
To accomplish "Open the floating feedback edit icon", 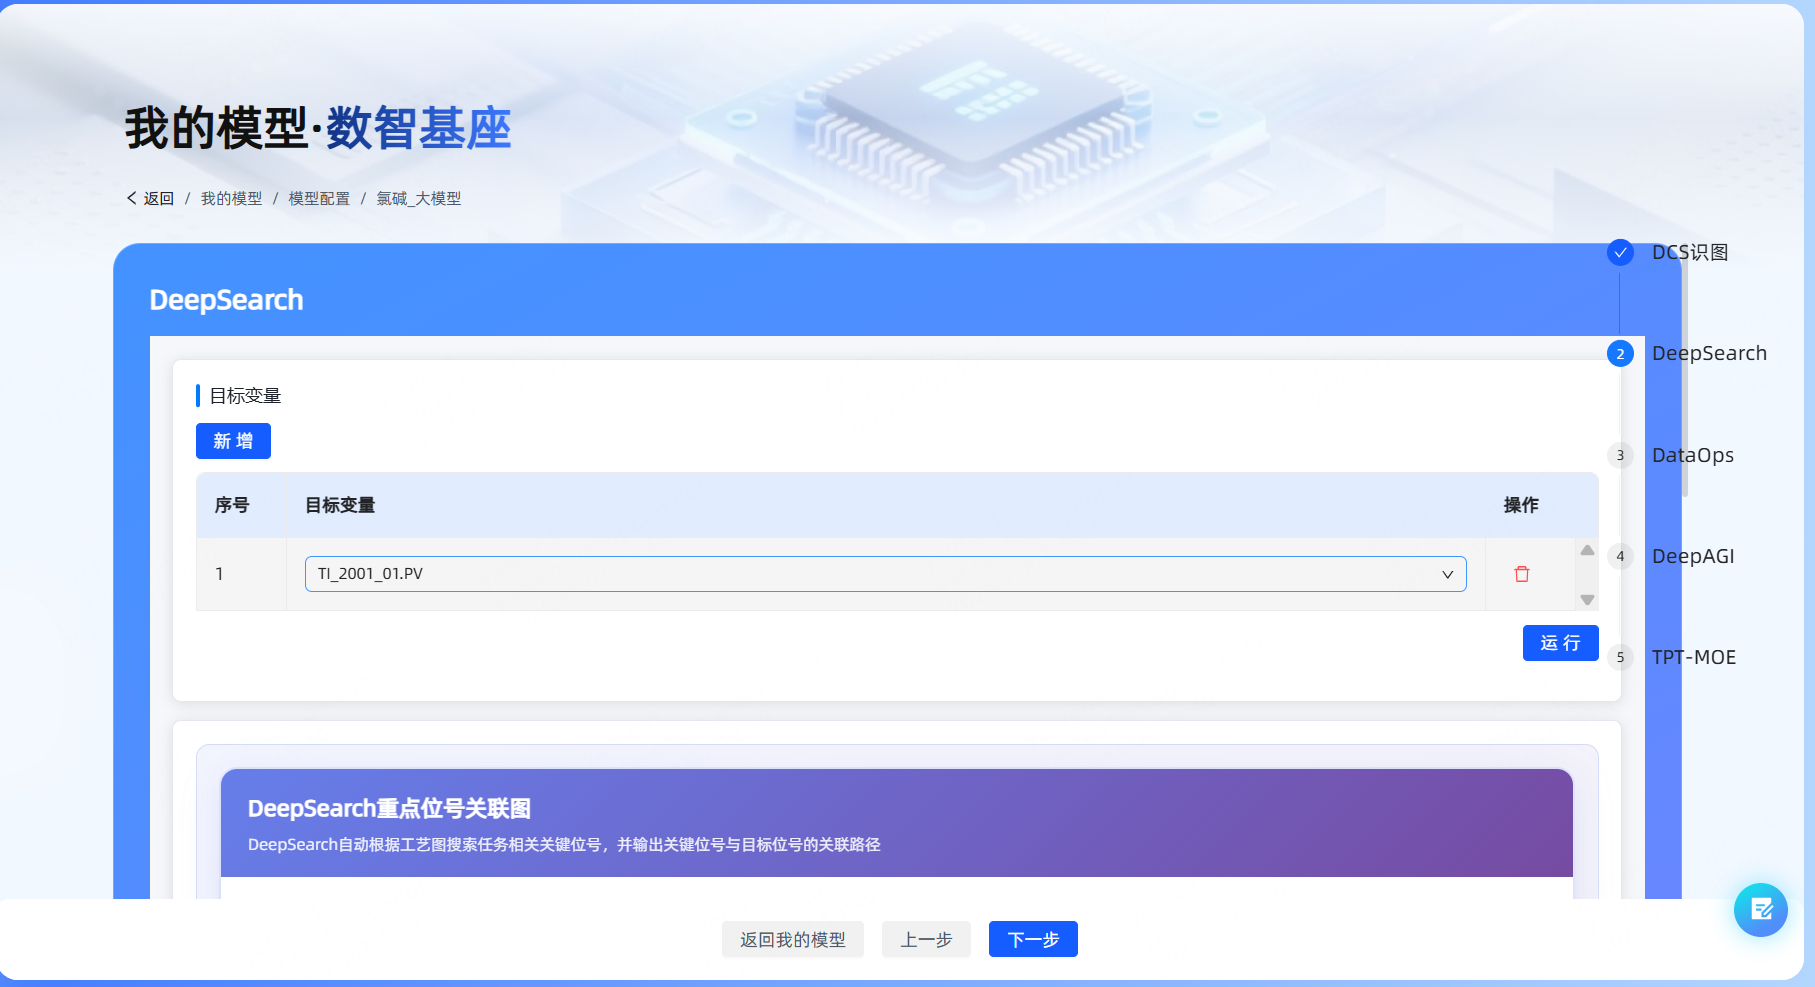I will point(1760,909).
